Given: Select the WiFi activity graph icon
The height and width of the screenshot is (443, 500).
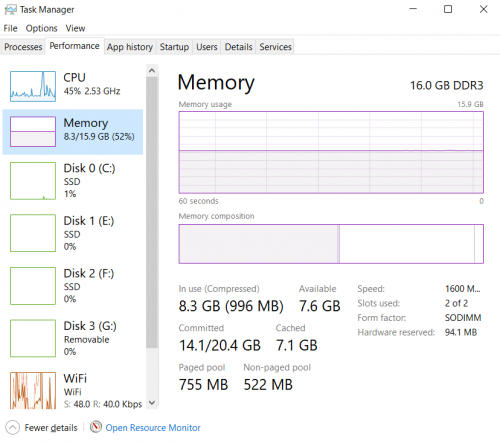Looking at the screenshot, I should click(x=33, y=390).
